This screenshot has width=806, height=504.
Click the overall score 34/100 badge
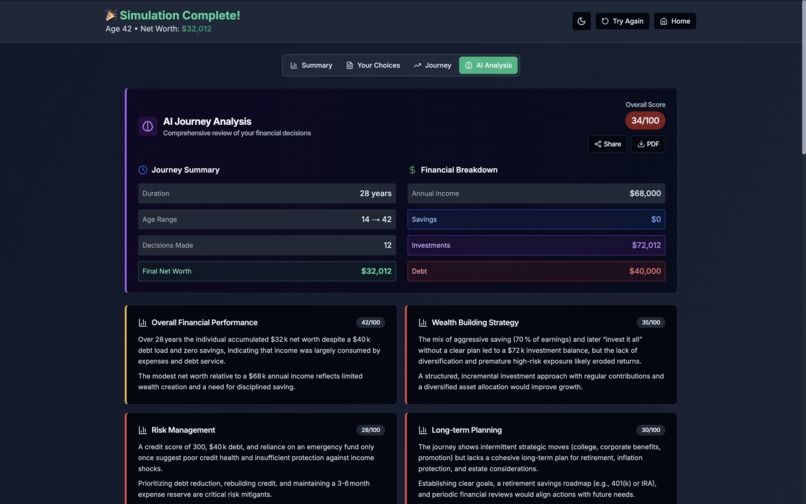pyautogui.click(x=645, y=120)
